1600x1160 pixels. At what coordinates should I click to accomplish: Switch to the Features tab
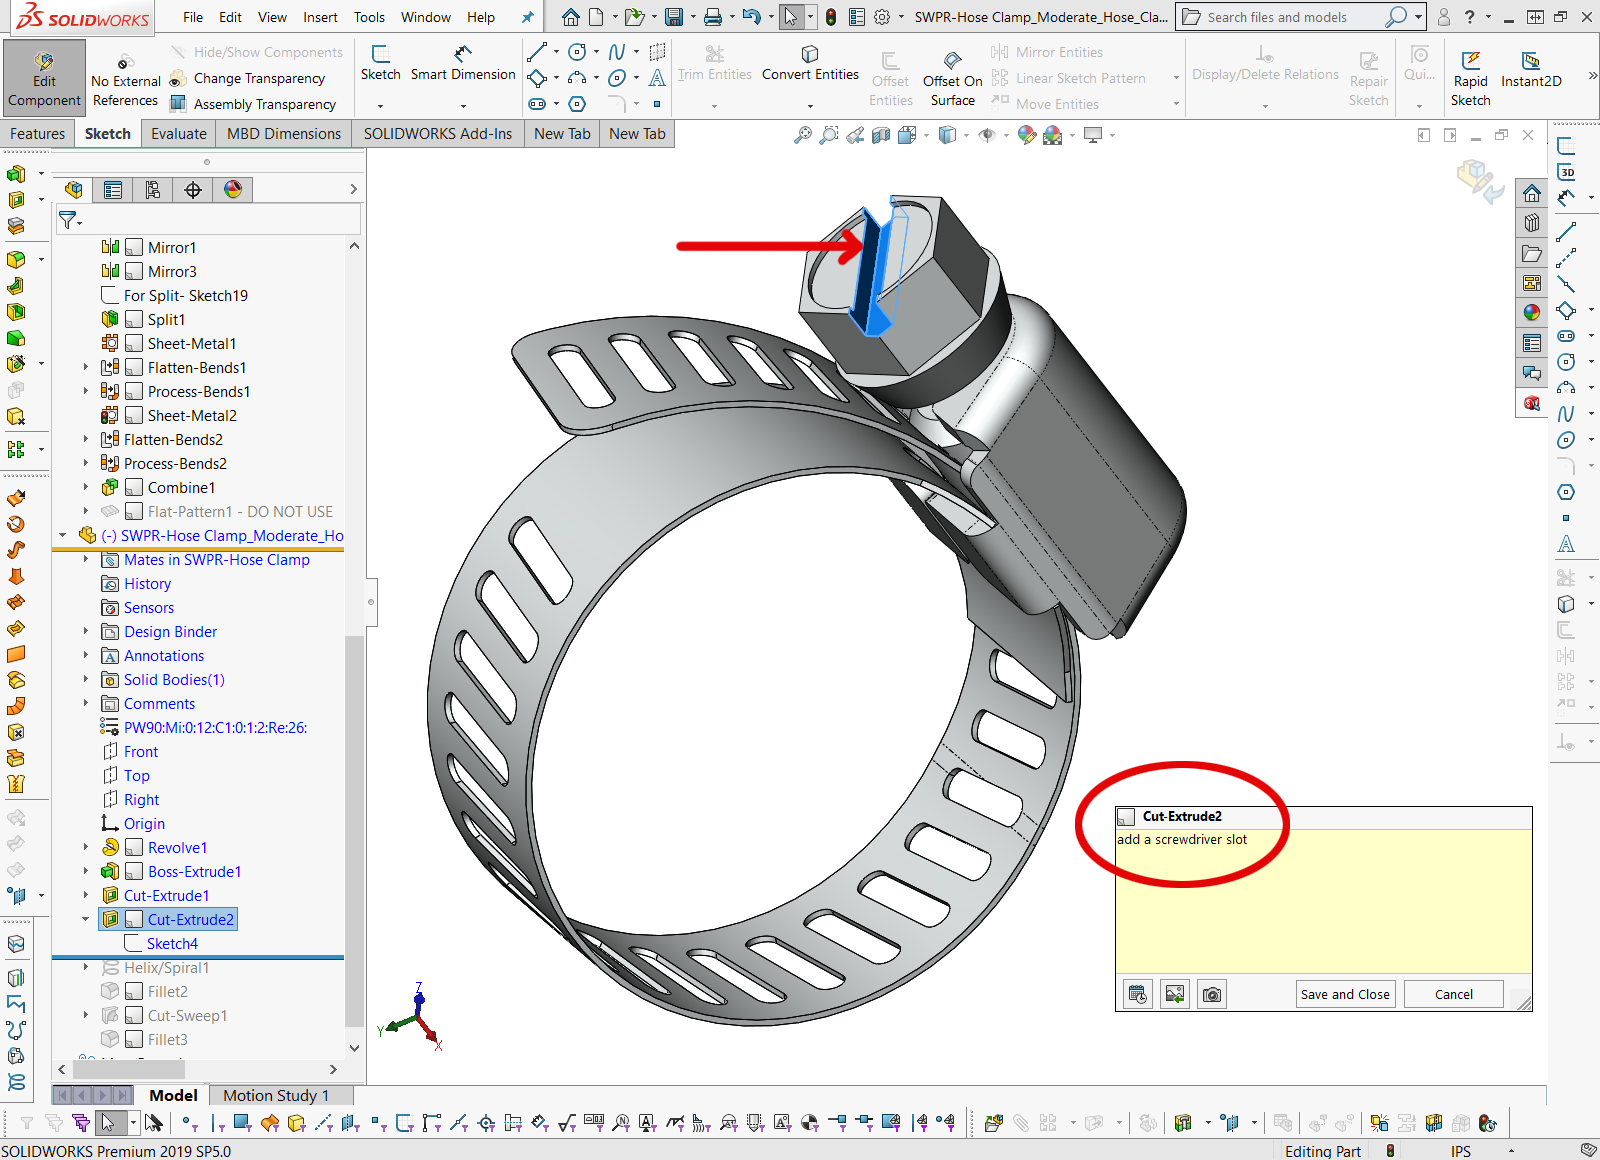point(38,134)
